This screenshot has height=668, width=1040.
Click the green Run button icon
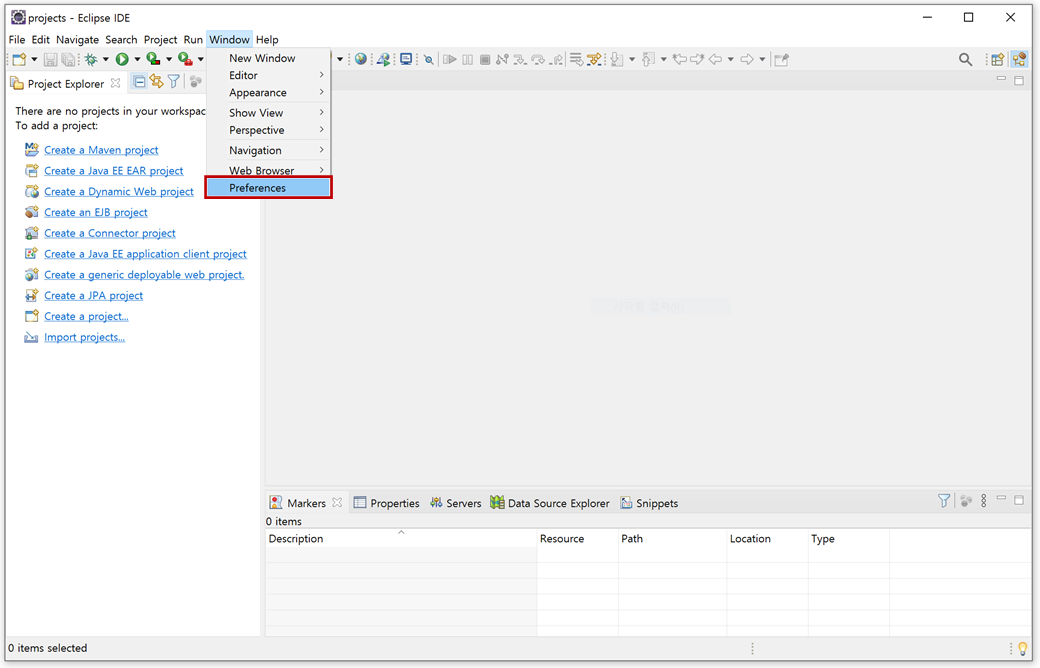[x=122, y=60]
